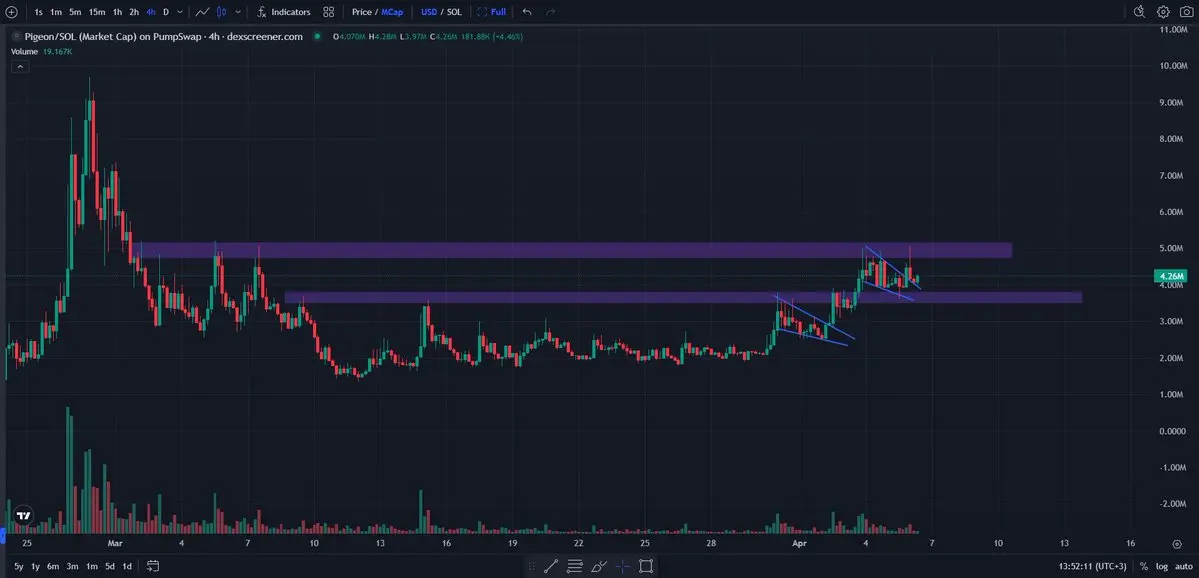The image size is (1199, 578).
Task: Open the quick search lightning icon
Action: [1139, 11]
